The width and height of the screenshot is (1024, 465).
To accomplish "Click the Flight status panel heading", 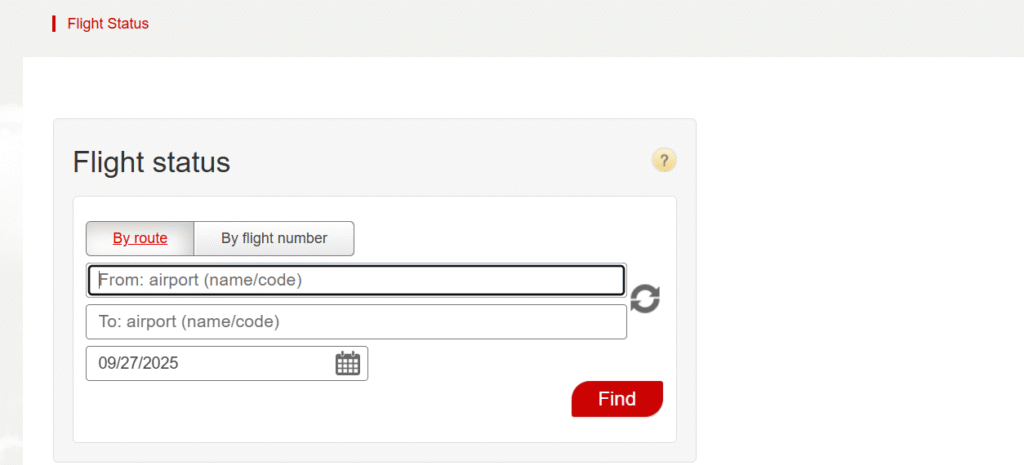I will pos(152,162).
